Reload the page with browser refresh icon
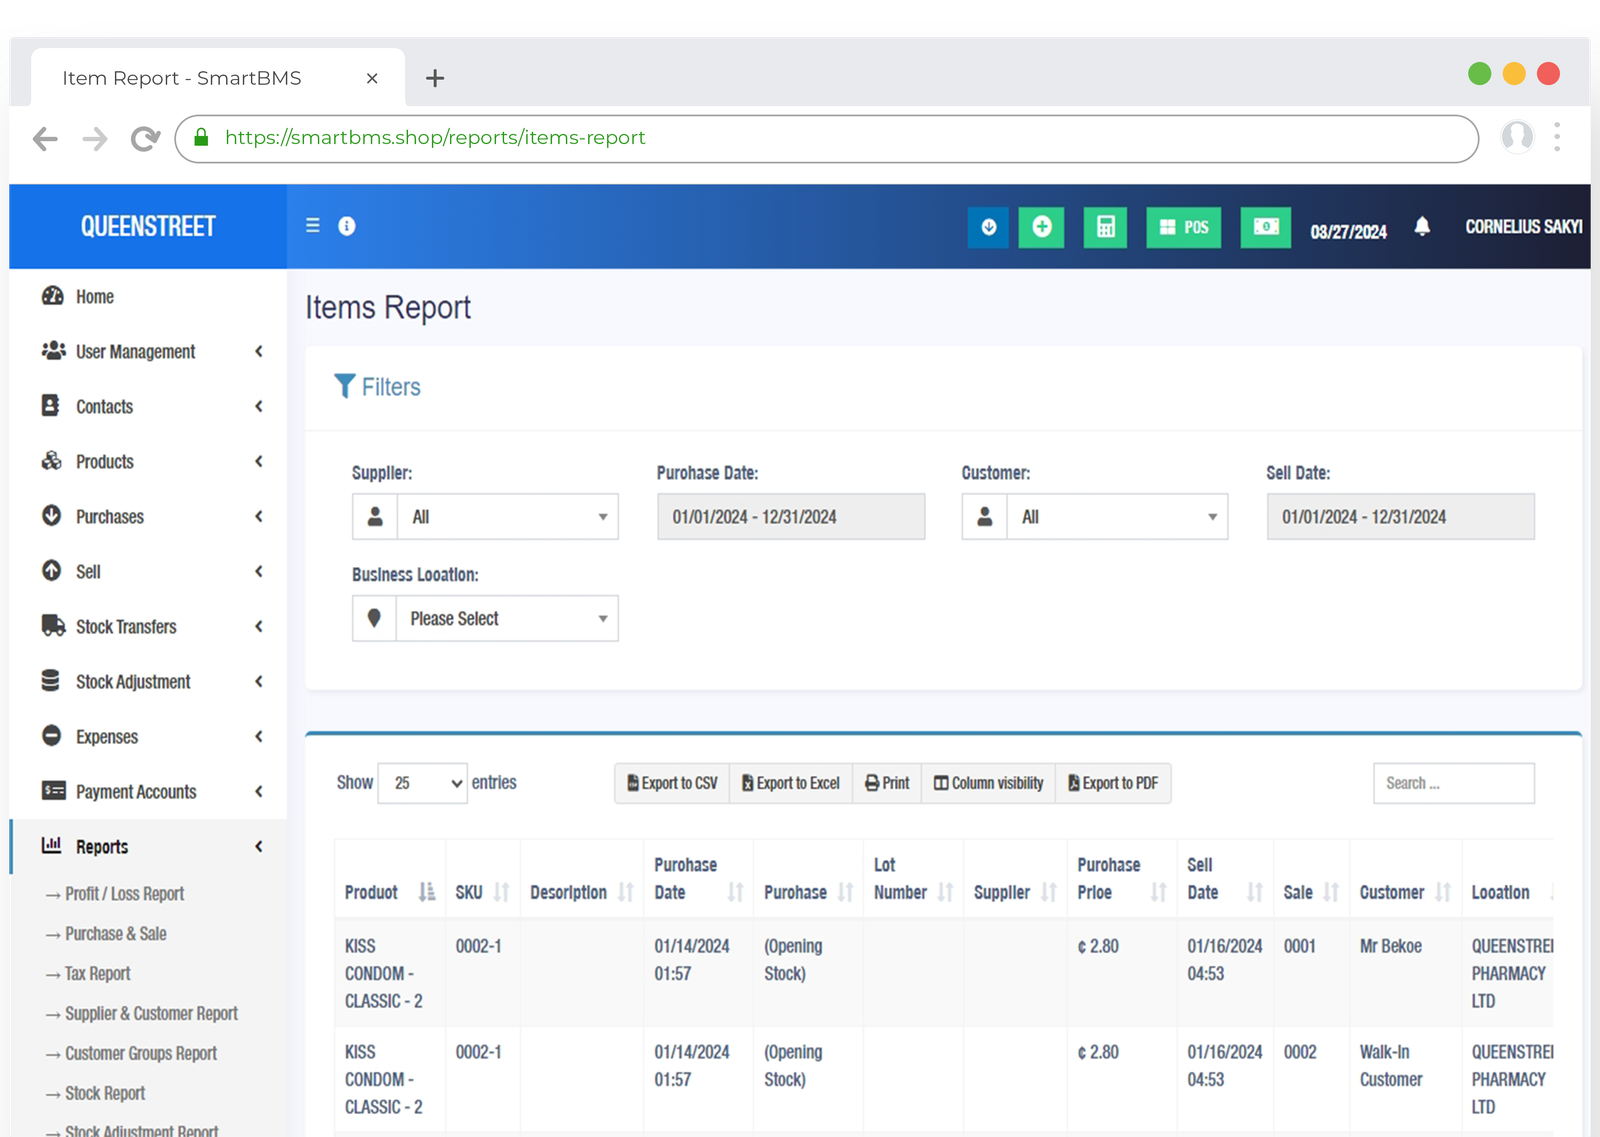This screenshot has width=1600, height=1137. tap(145, 139)
